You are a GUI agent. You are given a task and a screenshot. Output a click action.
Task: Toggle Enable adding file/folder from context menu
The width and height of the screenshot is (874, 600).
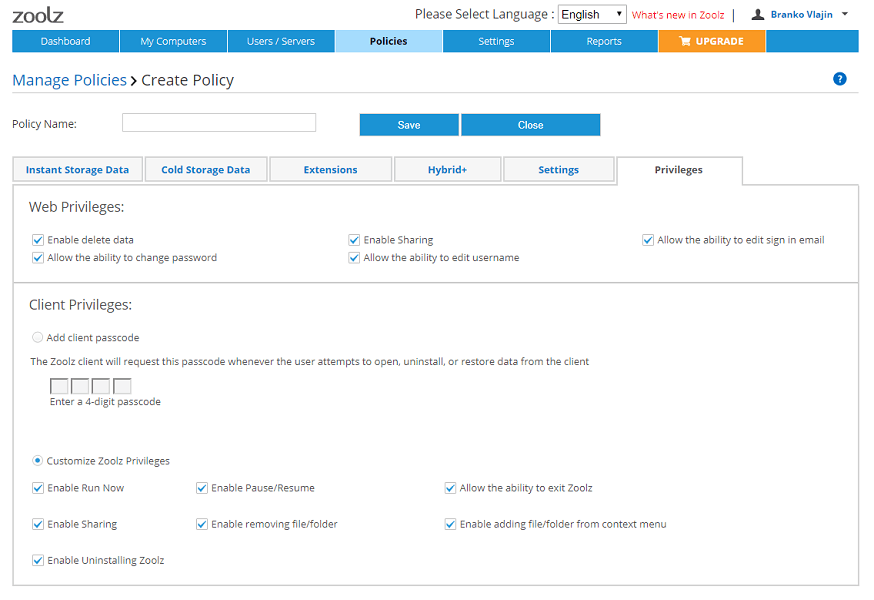point(450,524)
